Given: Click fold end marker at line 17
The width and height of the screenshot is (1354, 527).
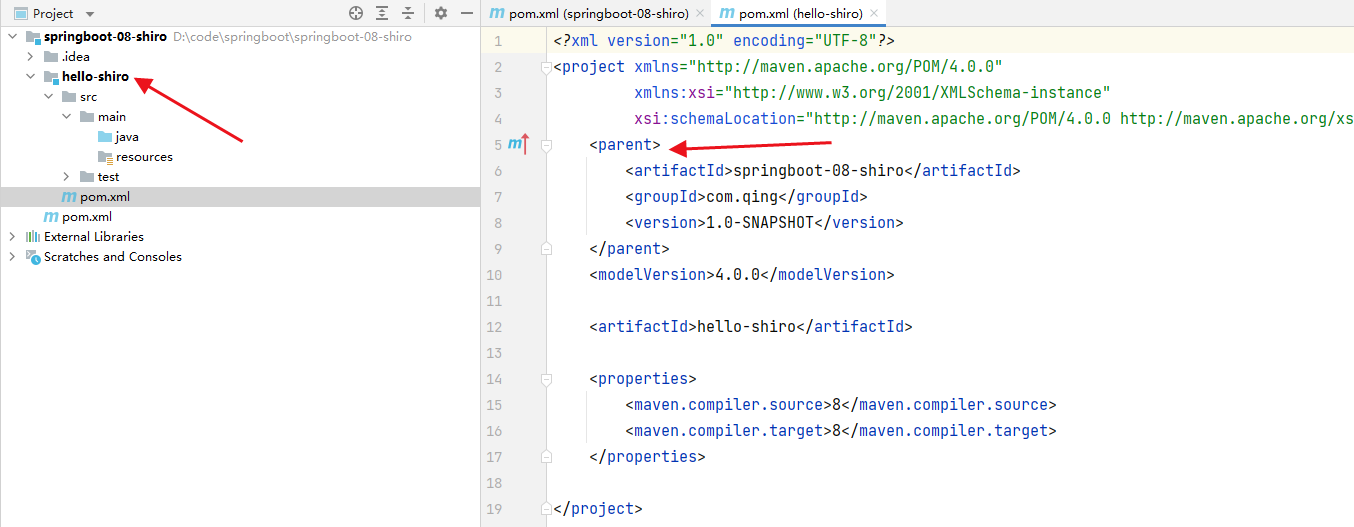Looking at the screenshot, I should click(546, 457).
